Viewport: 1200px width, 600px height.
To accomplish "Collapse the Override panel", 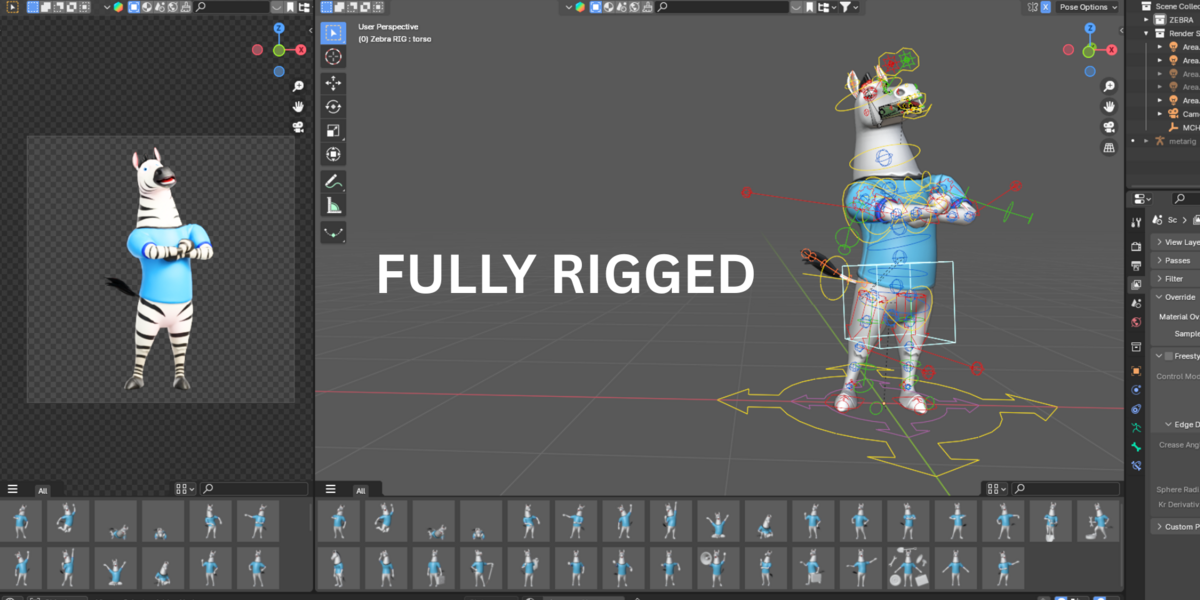I will coord(1175,297).
